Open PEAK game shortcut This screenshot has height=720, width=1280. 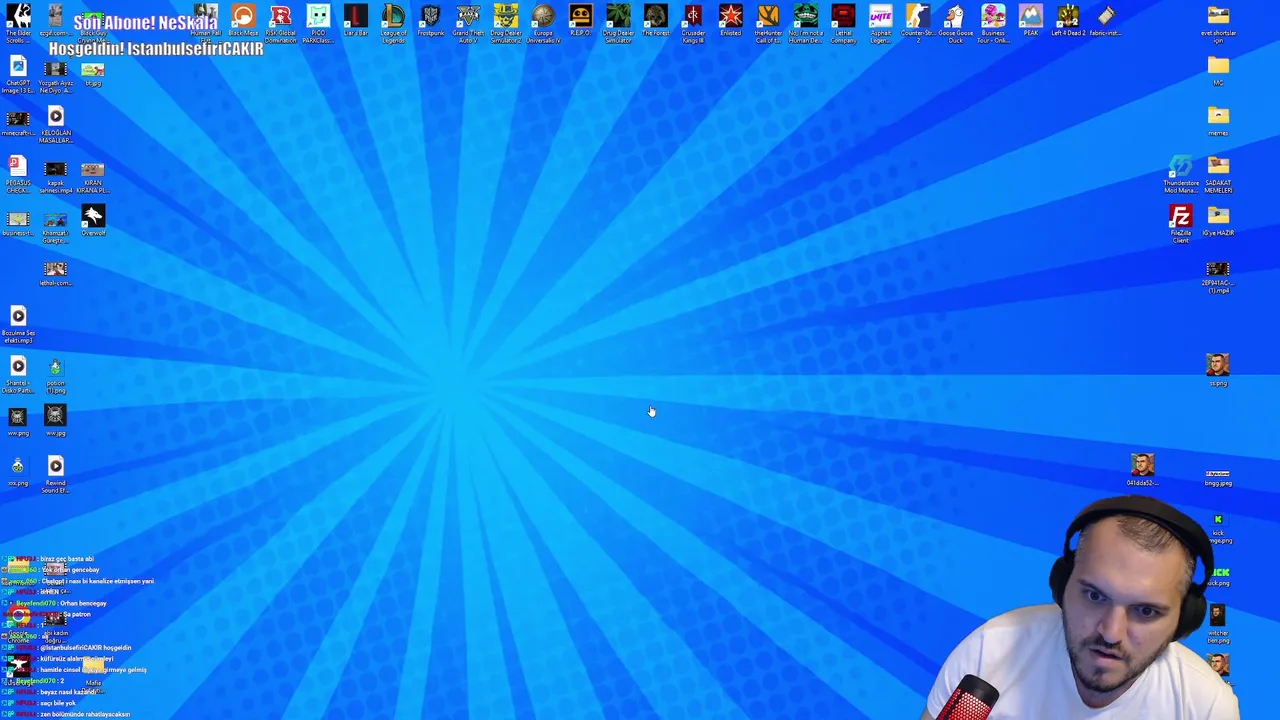pyautogui.click(x=1030, y=22)
